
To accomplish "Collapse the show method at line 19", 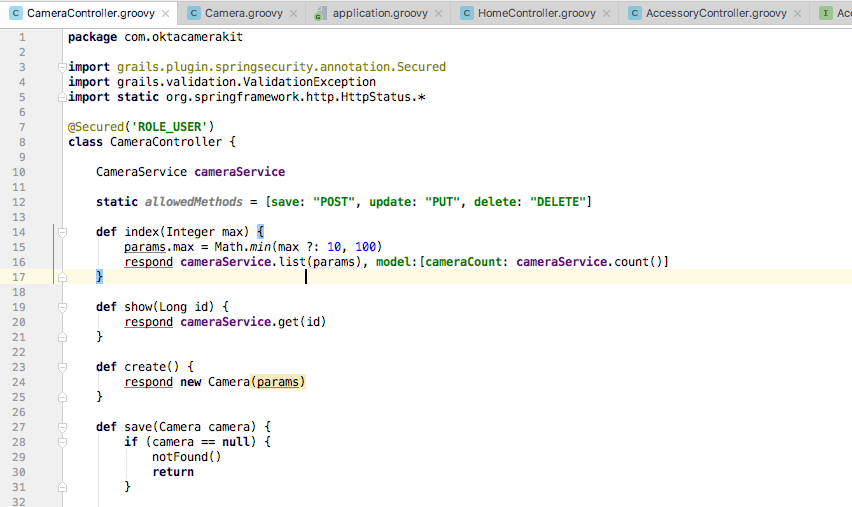I will (x=62, y=307).
